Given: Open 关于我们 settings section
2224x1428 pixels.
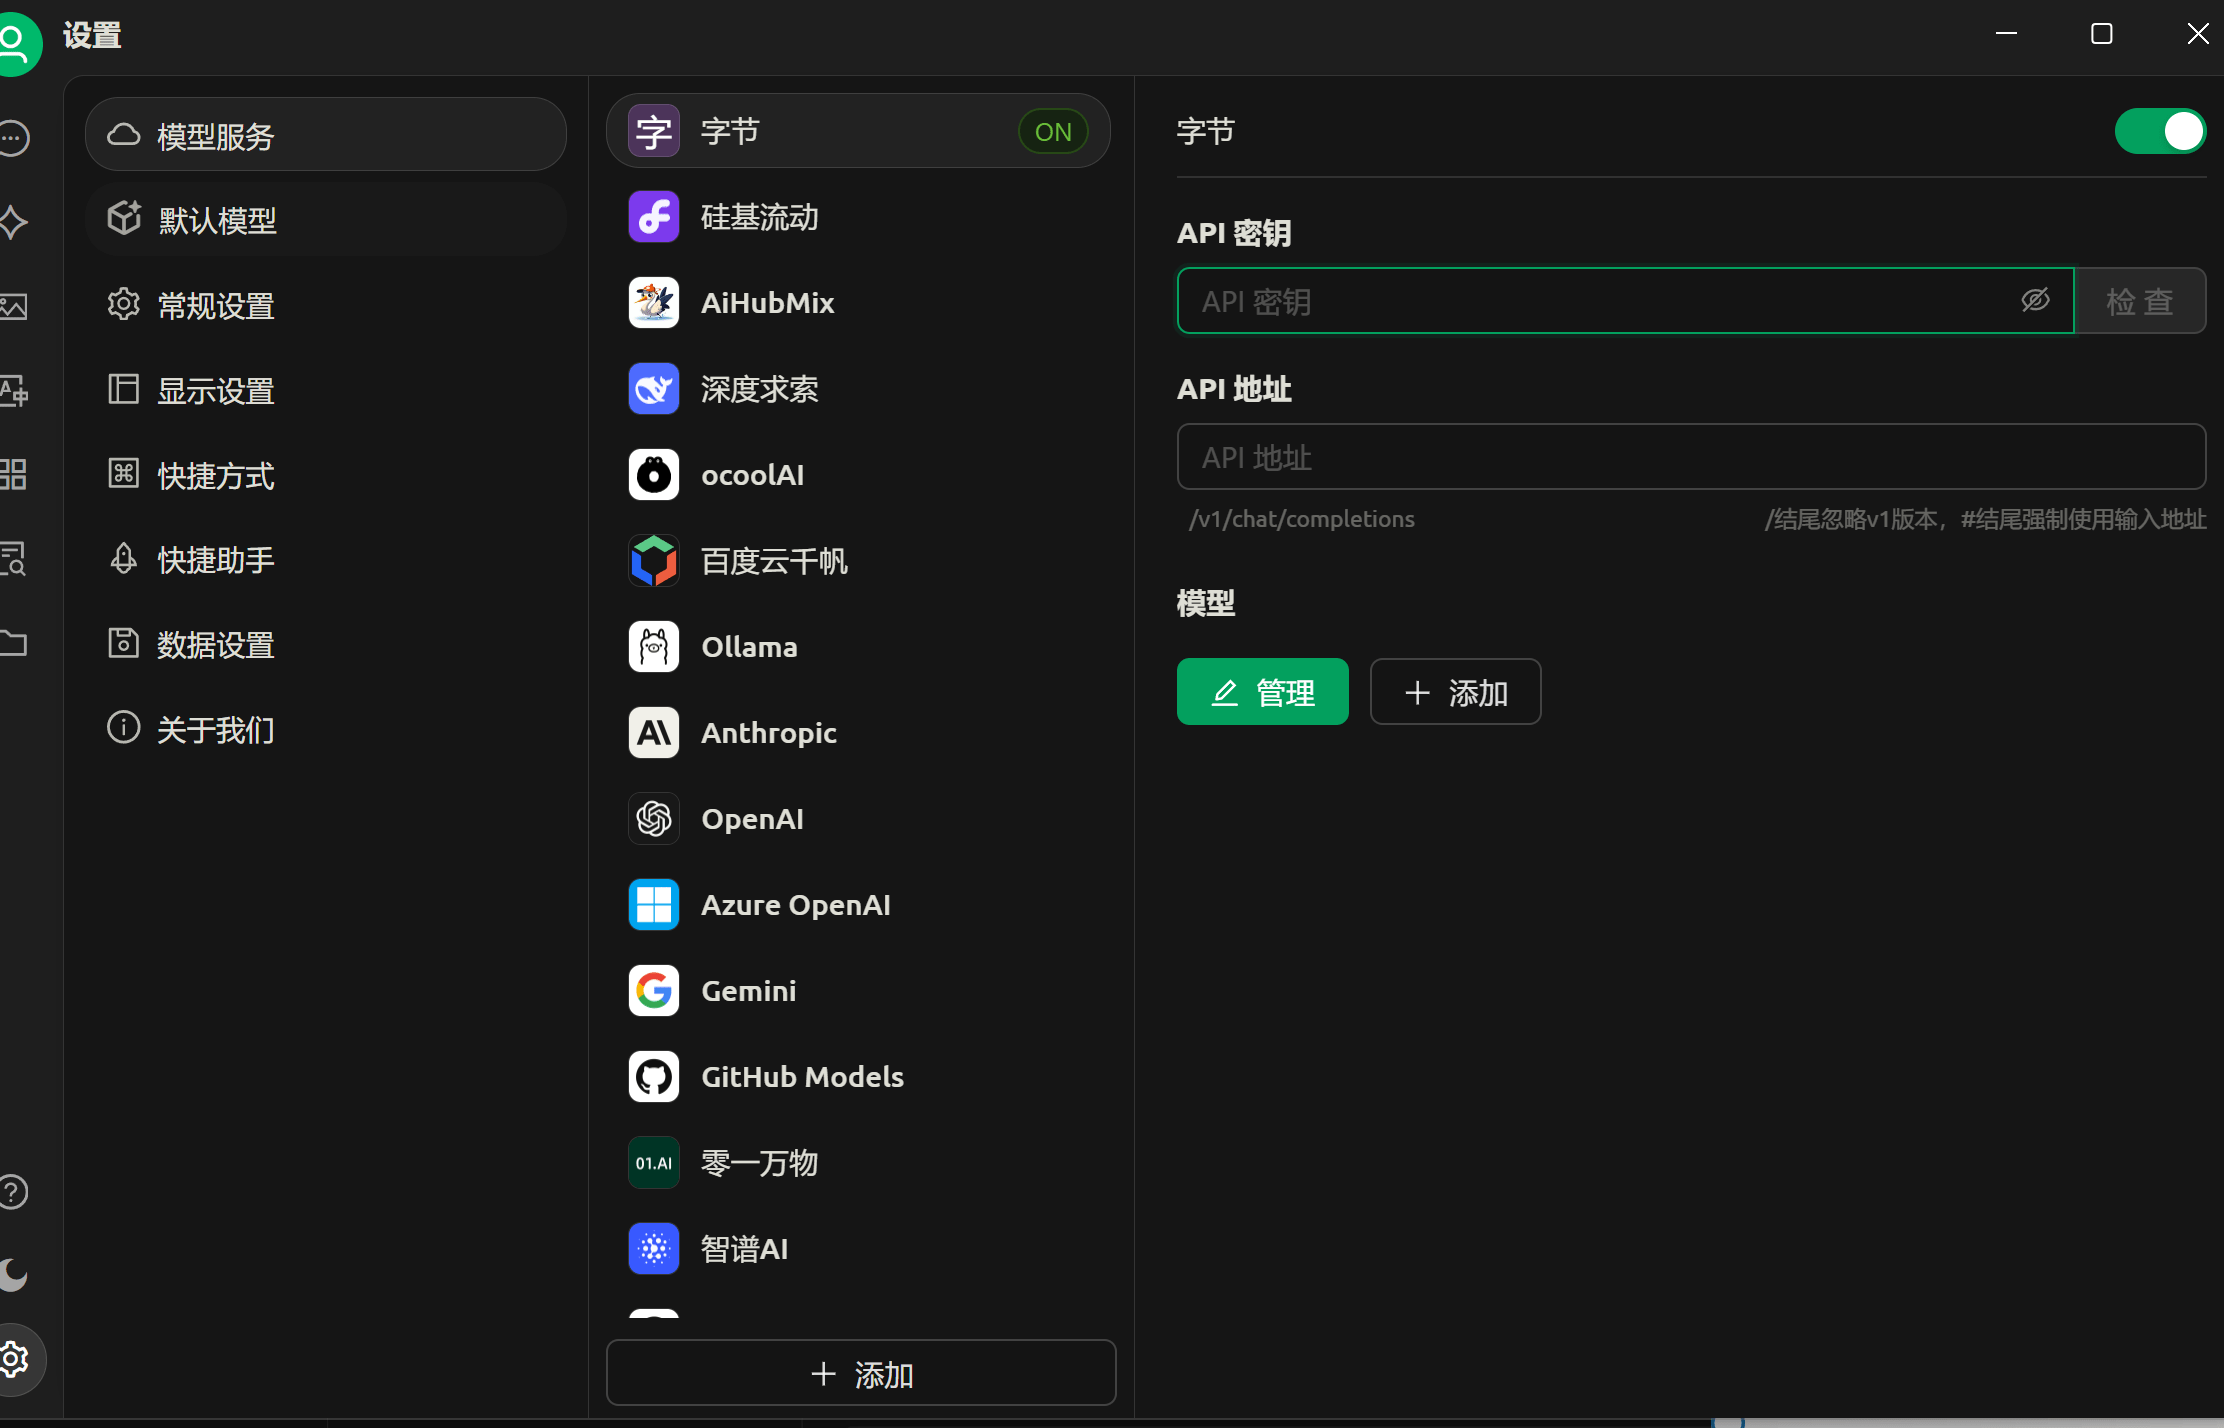Looking at the screenshot, I should click(x=326, y=729).
